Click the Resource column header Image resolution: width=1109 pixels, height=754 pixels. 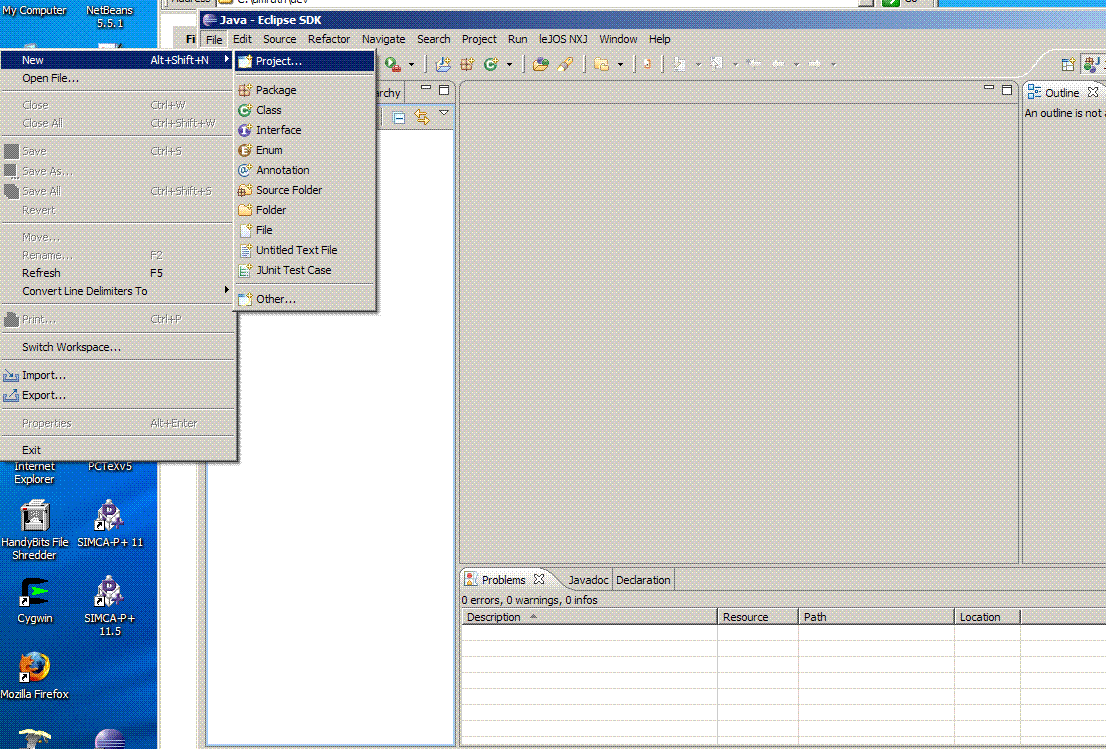(757, 617)
